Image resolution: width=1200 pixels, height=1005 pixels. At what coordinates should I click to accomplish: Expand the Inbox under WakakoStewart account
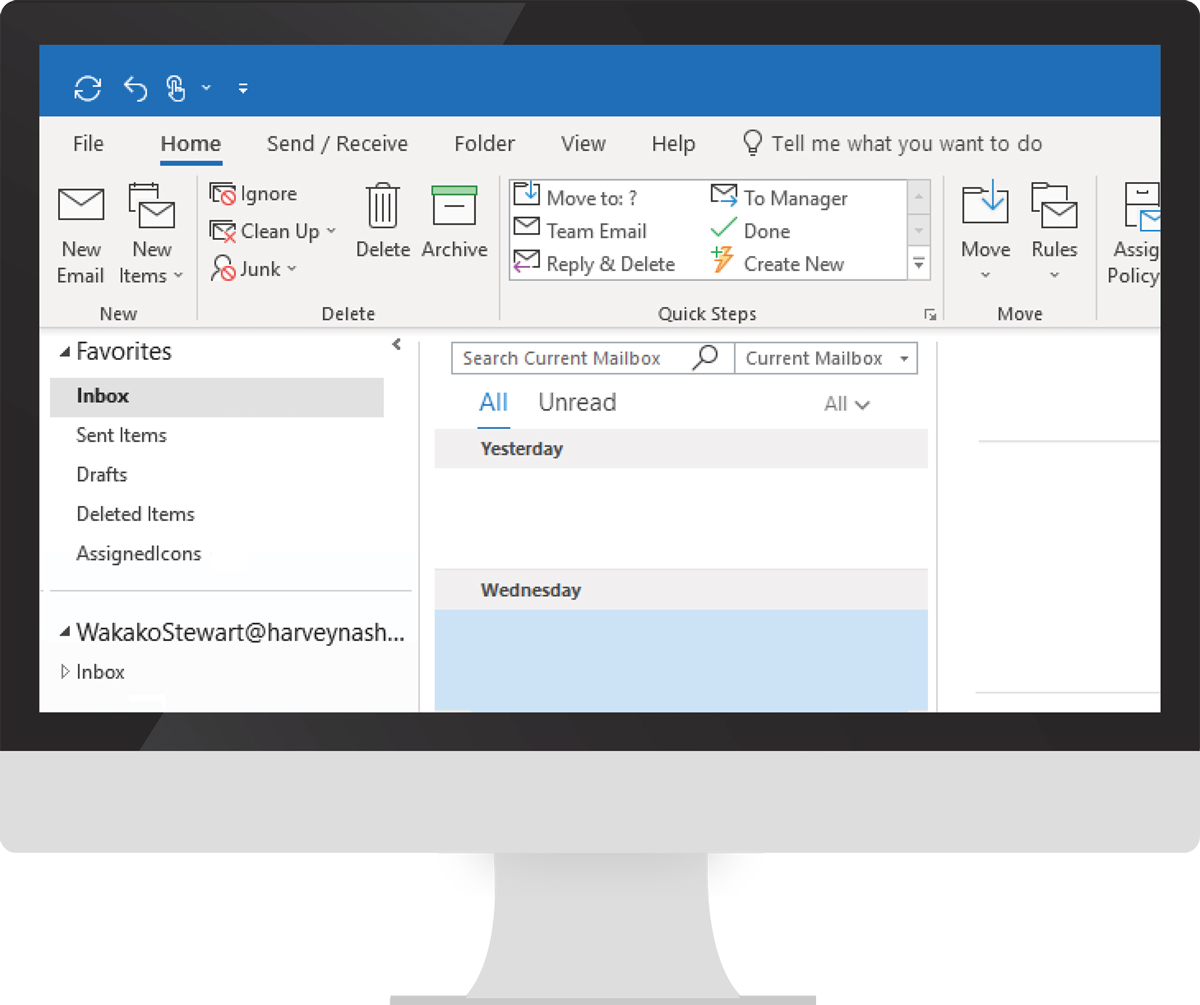tap(66, 673)
